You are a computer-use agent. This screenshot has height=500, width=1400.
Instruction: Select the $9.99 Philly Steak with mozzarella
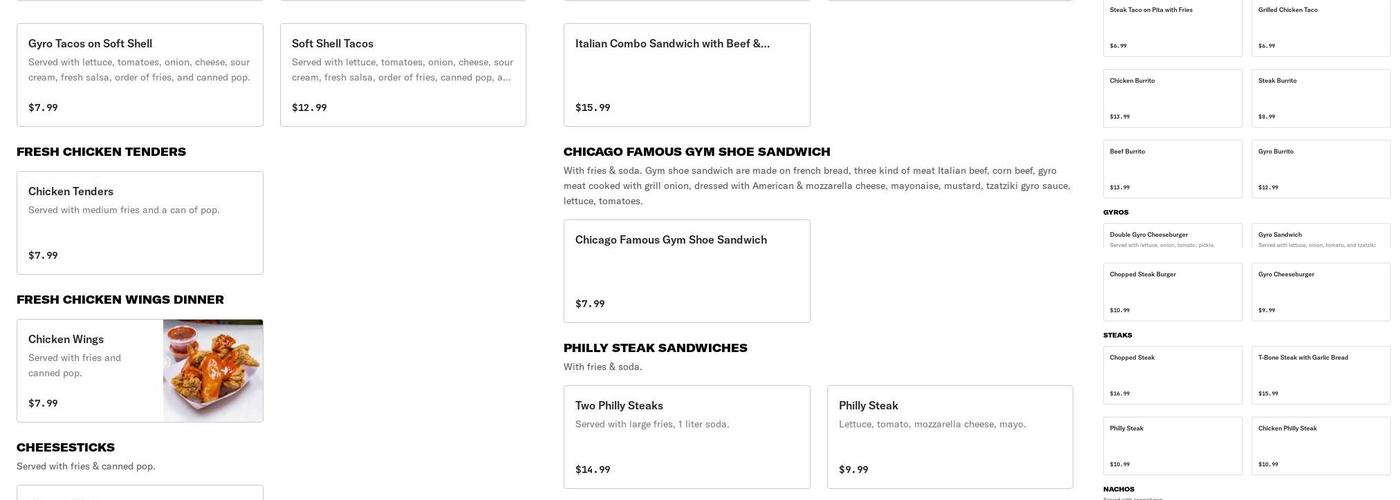pyautogui.click(x=950, y=437)
